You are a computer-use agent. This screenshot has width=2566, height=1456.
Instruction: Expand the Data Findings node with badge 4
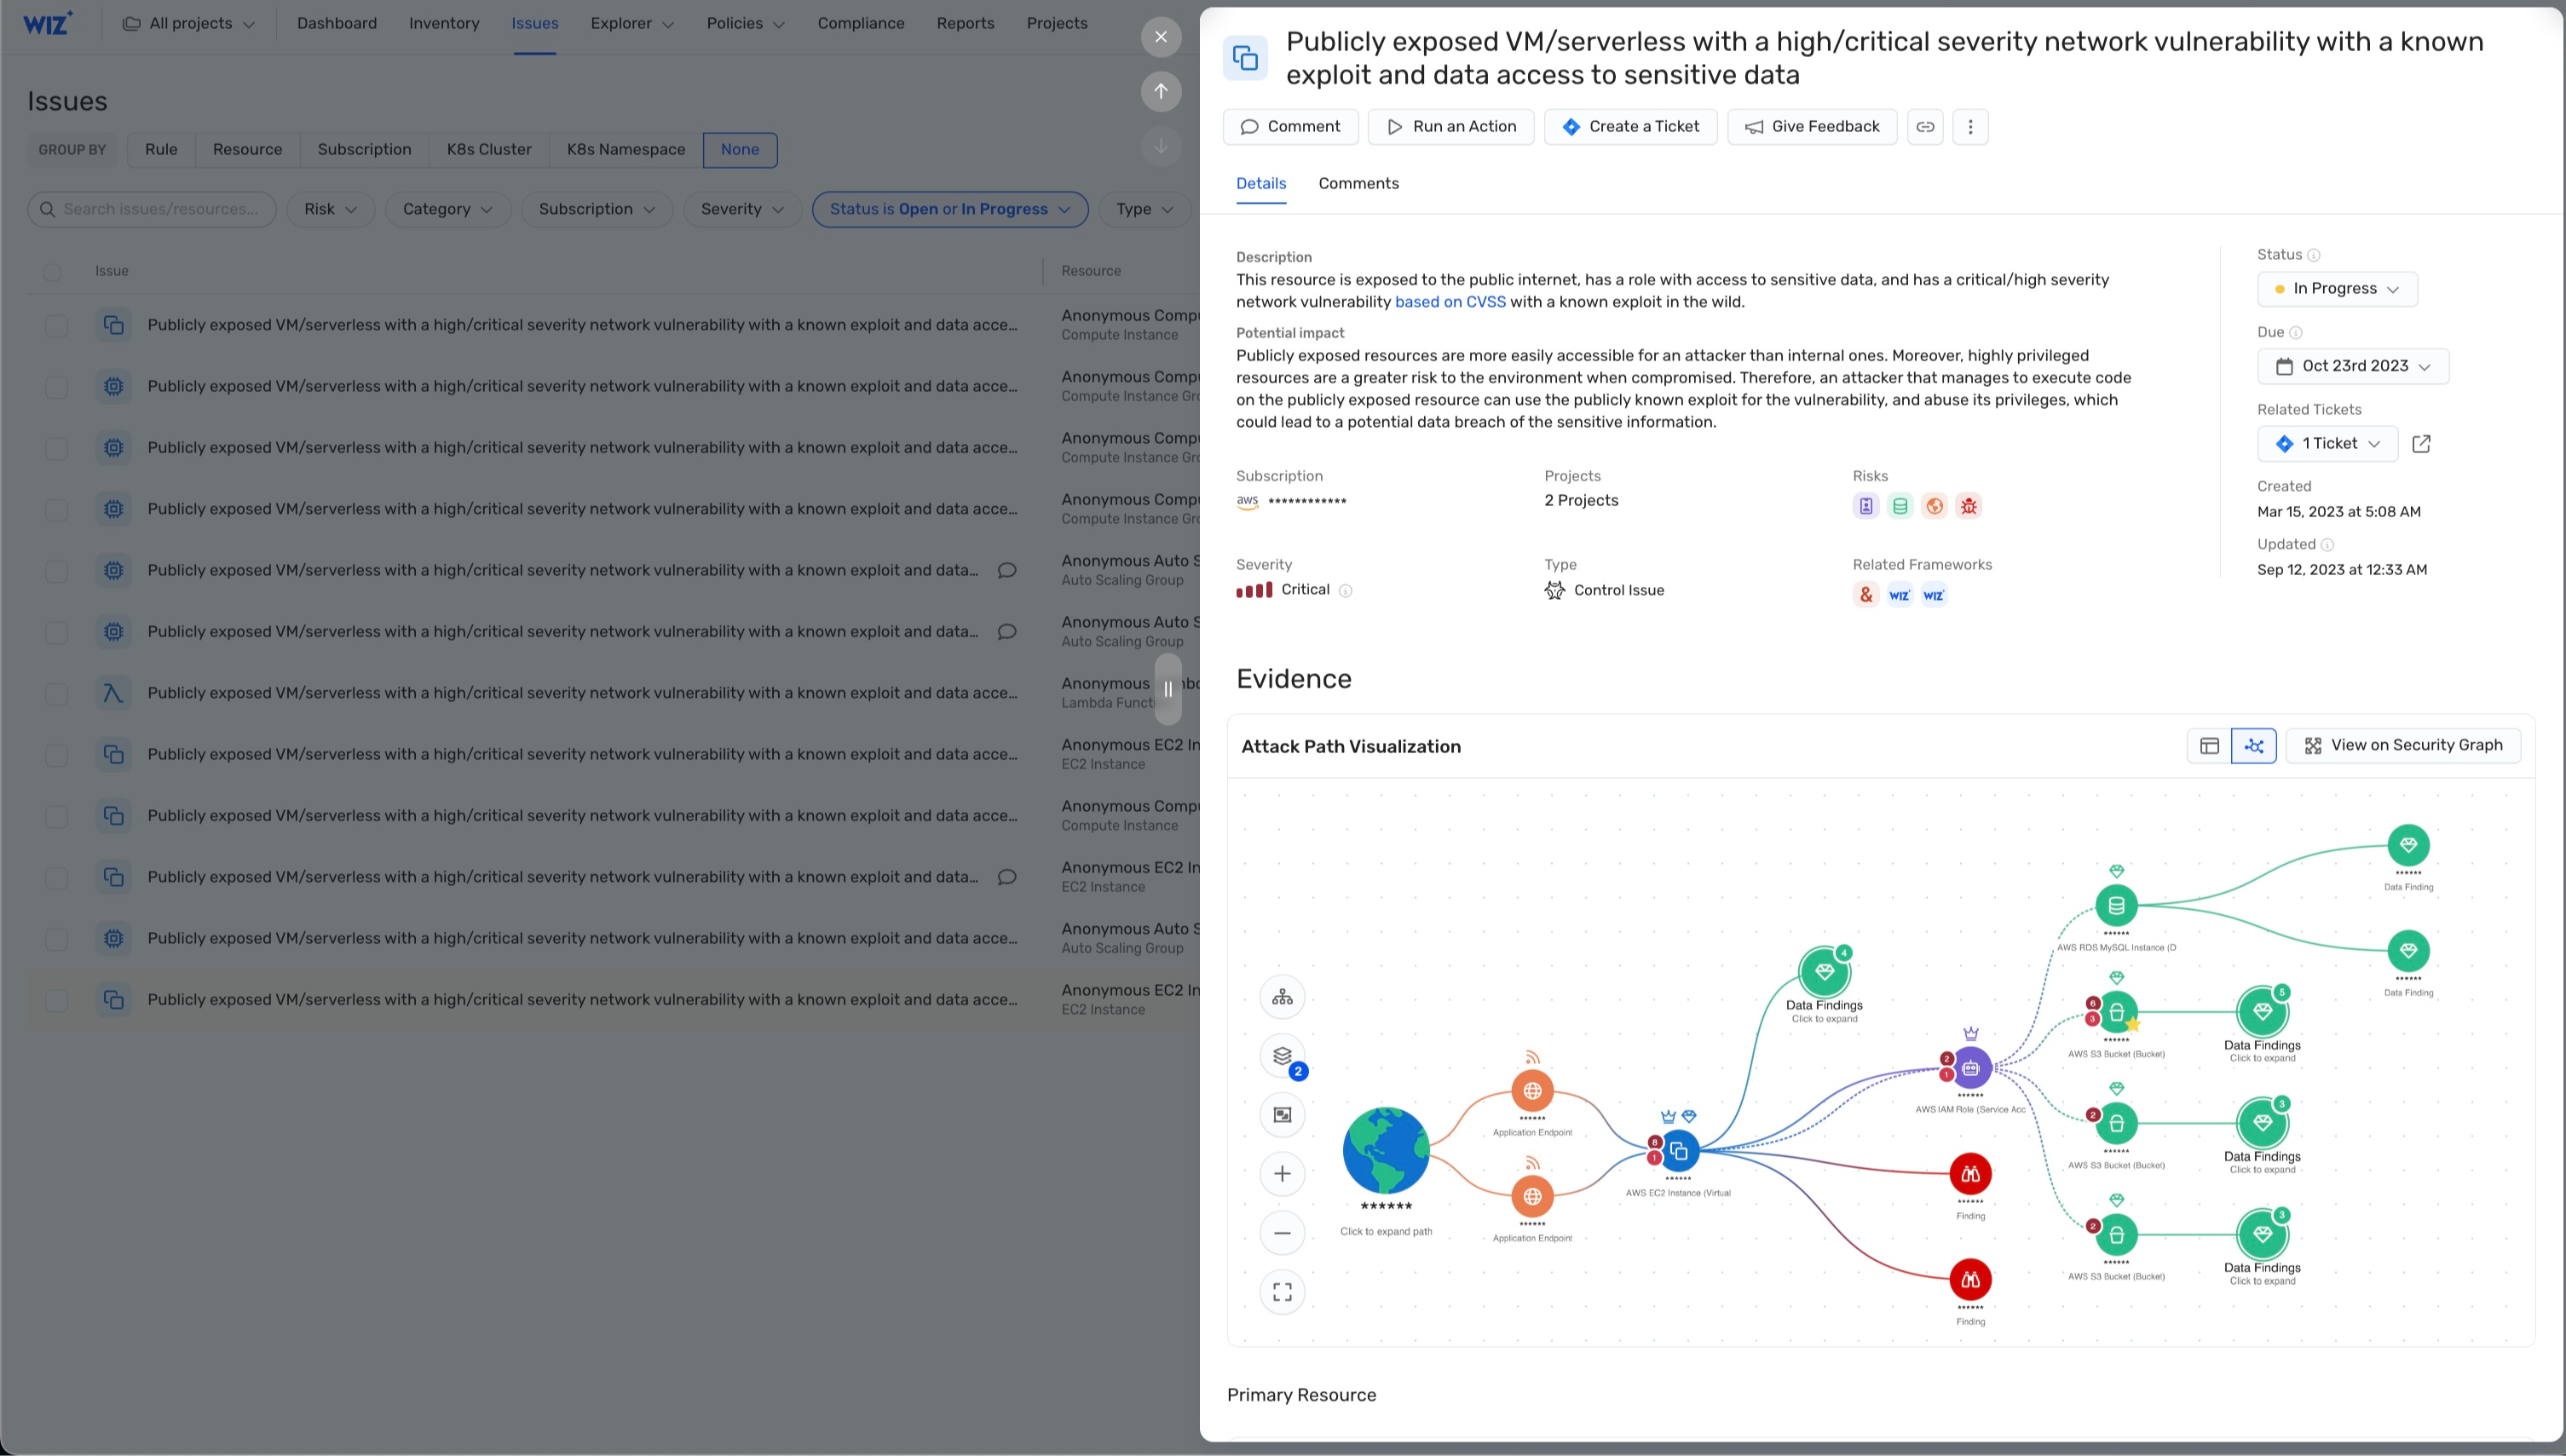tap(1824, 972)
